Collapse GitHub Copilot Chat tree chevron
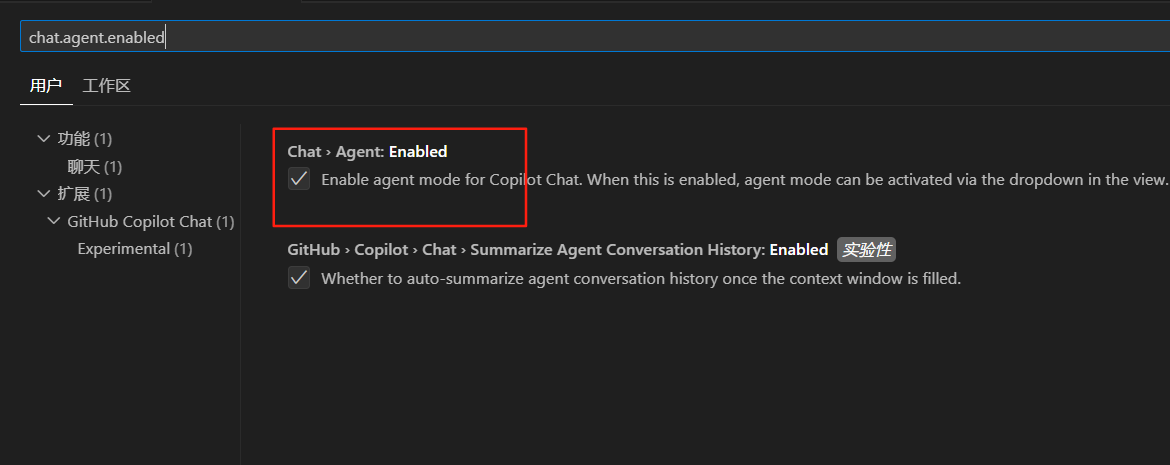The image size is (1170, 465). click(53, 222)
